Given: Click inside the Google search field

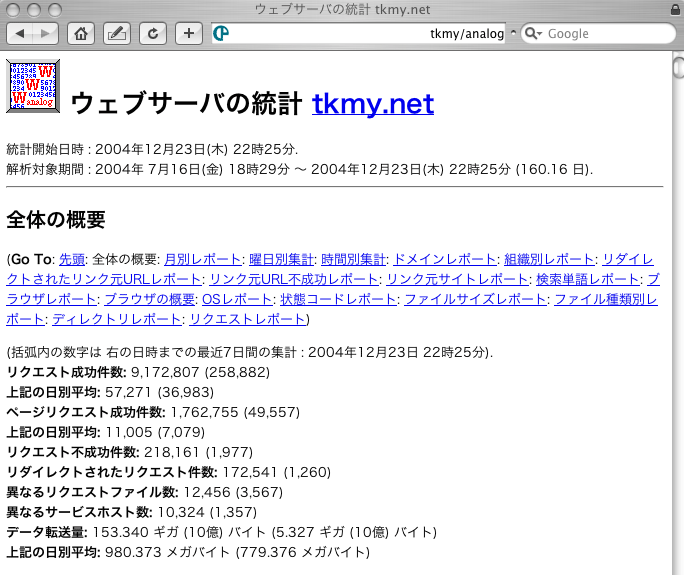Looking at the screenshot, I should [x=605, y=33].
